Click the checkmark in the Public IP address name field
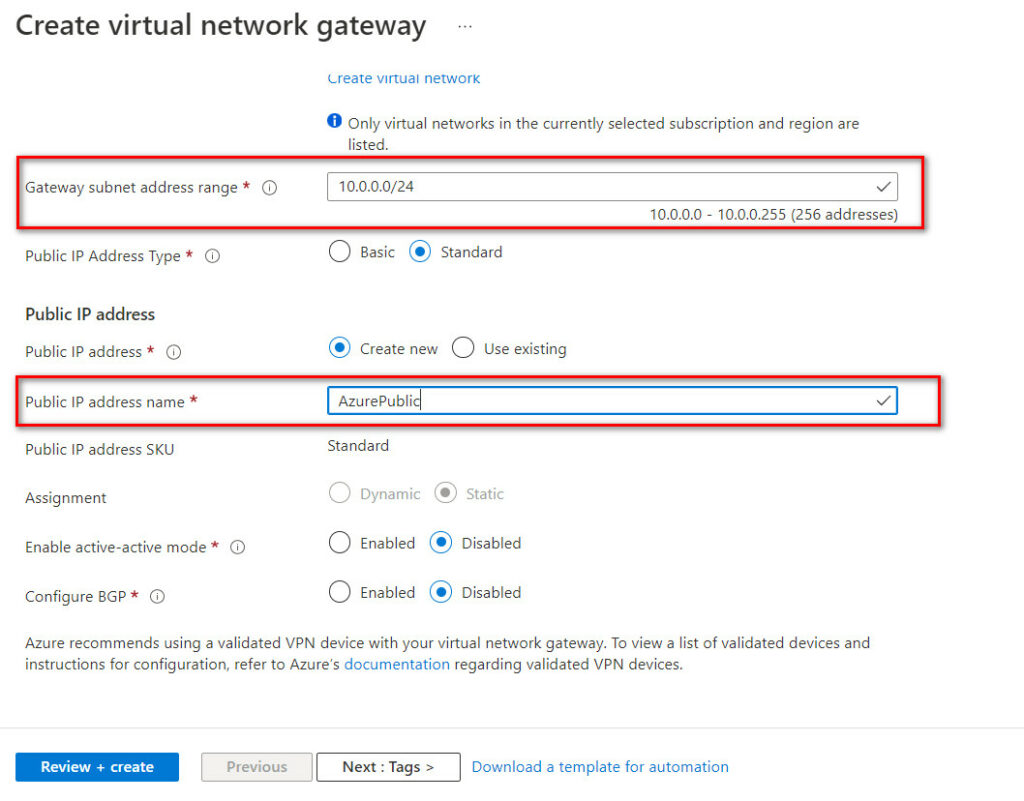This screenshot has height=801, width=1024. pos(883,400)
